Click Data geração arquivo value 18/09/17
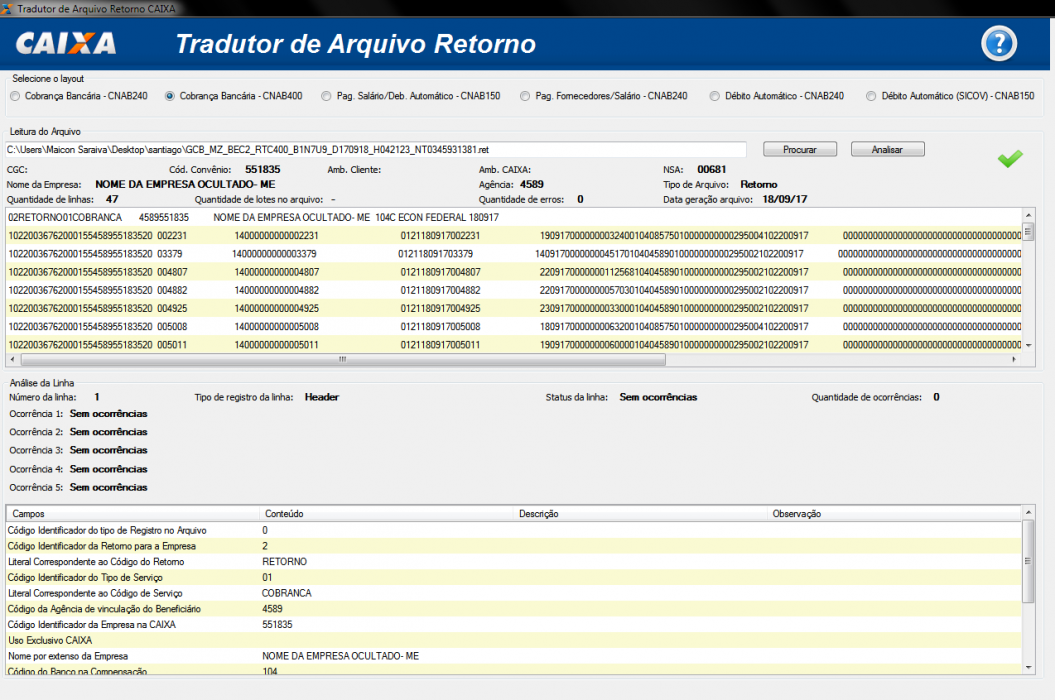The image size is (1055, 700). tap(785, 199)
